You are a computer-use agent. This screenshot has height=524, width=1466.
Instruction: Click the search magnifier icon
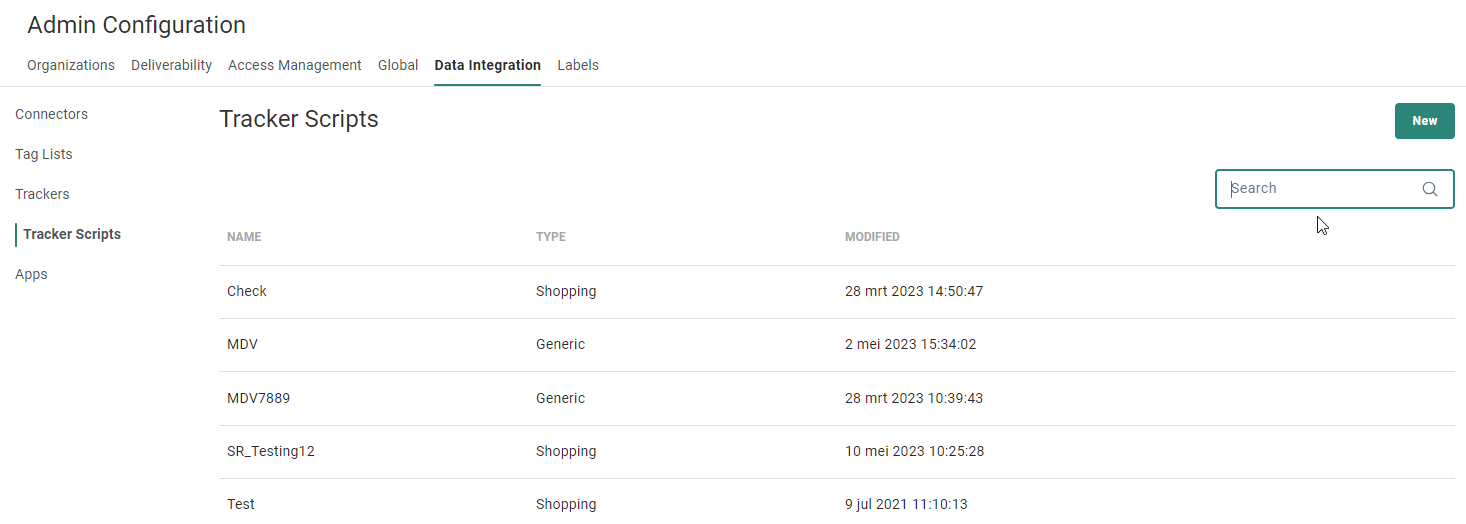point(1429,189)
